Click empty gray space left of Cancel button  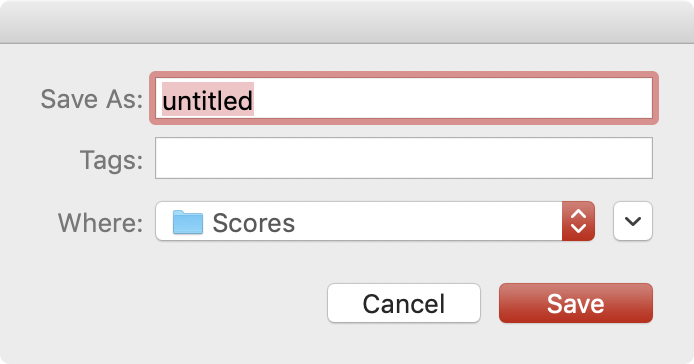click(x=164, y=303)
